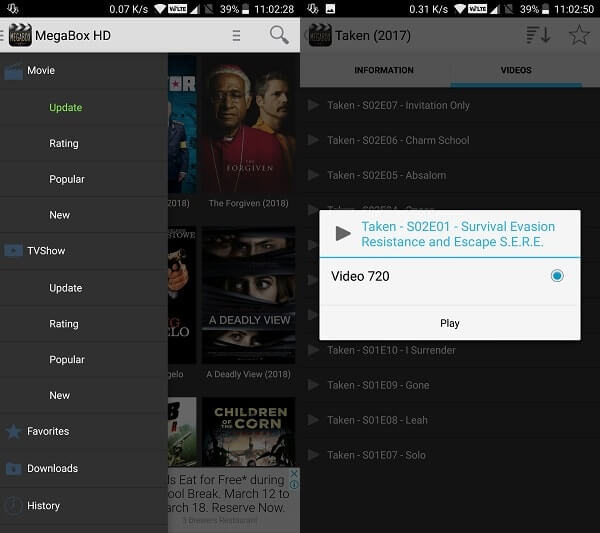This screenshot has height=533, width=600.
Task: Open the TVShow section in the drawer
Action: pyautogui.click(x=84, y=251)
